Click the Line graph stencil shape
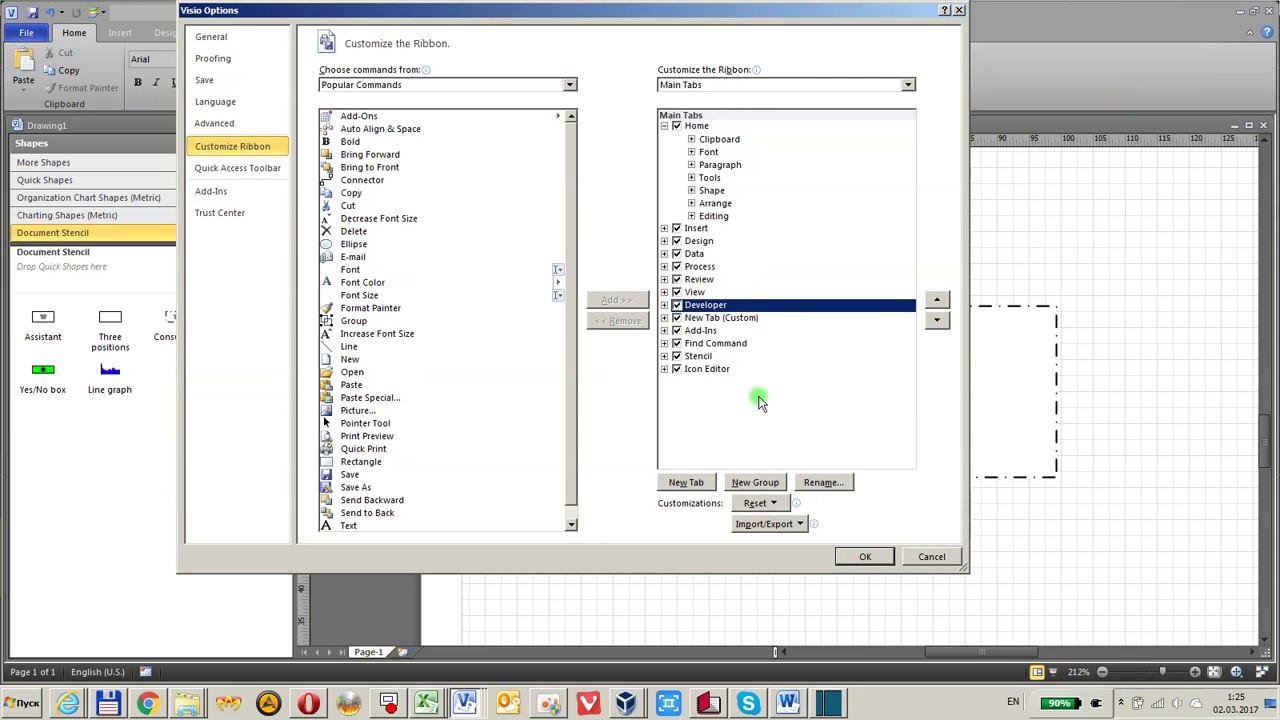The image size is (1280, 720). click(110, 378)
